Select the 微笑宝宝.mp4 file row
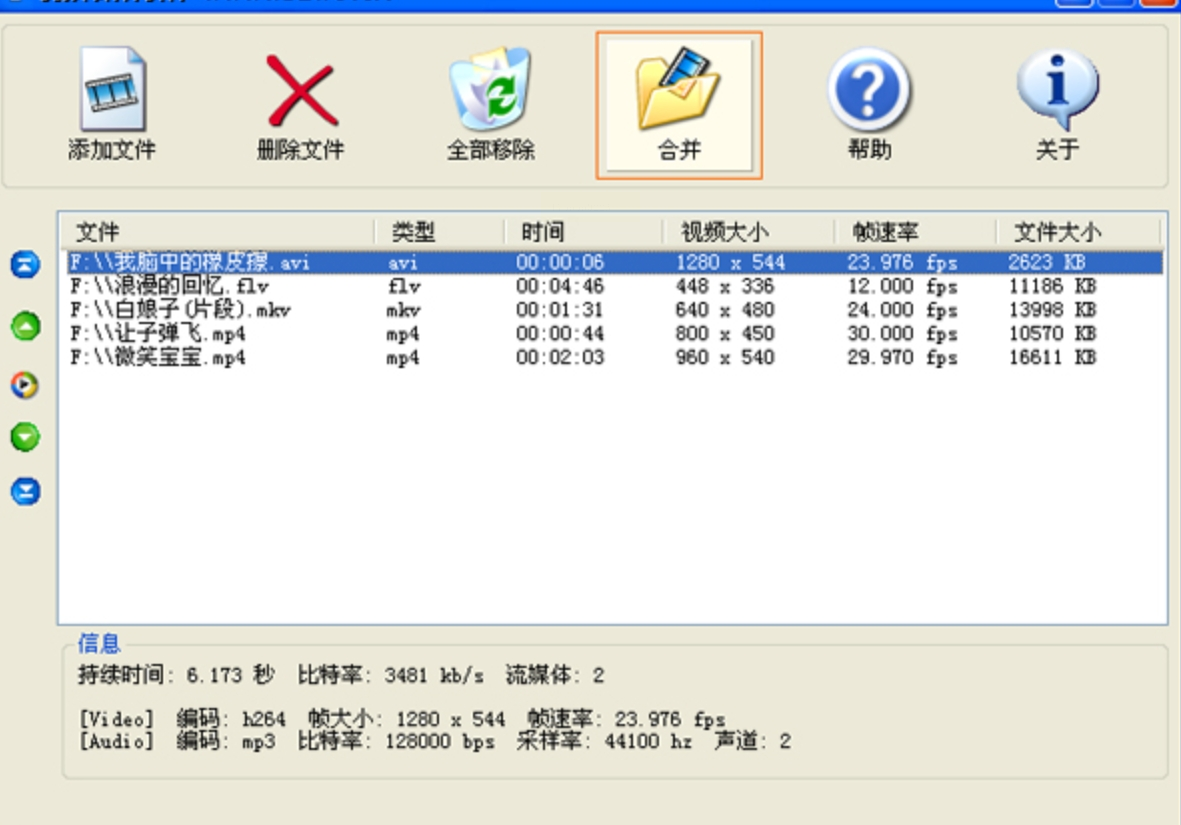The width and height of the screenshot is (1181, 825). [614, 357]
